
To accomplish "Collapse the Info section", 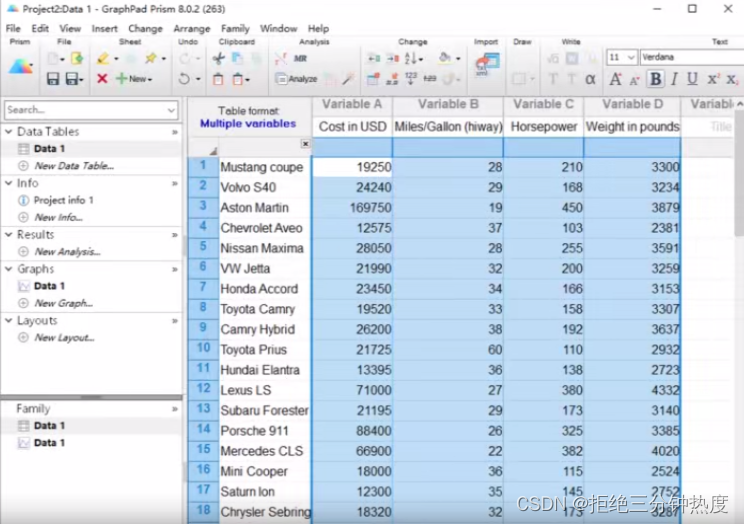I will coord(9,183).
